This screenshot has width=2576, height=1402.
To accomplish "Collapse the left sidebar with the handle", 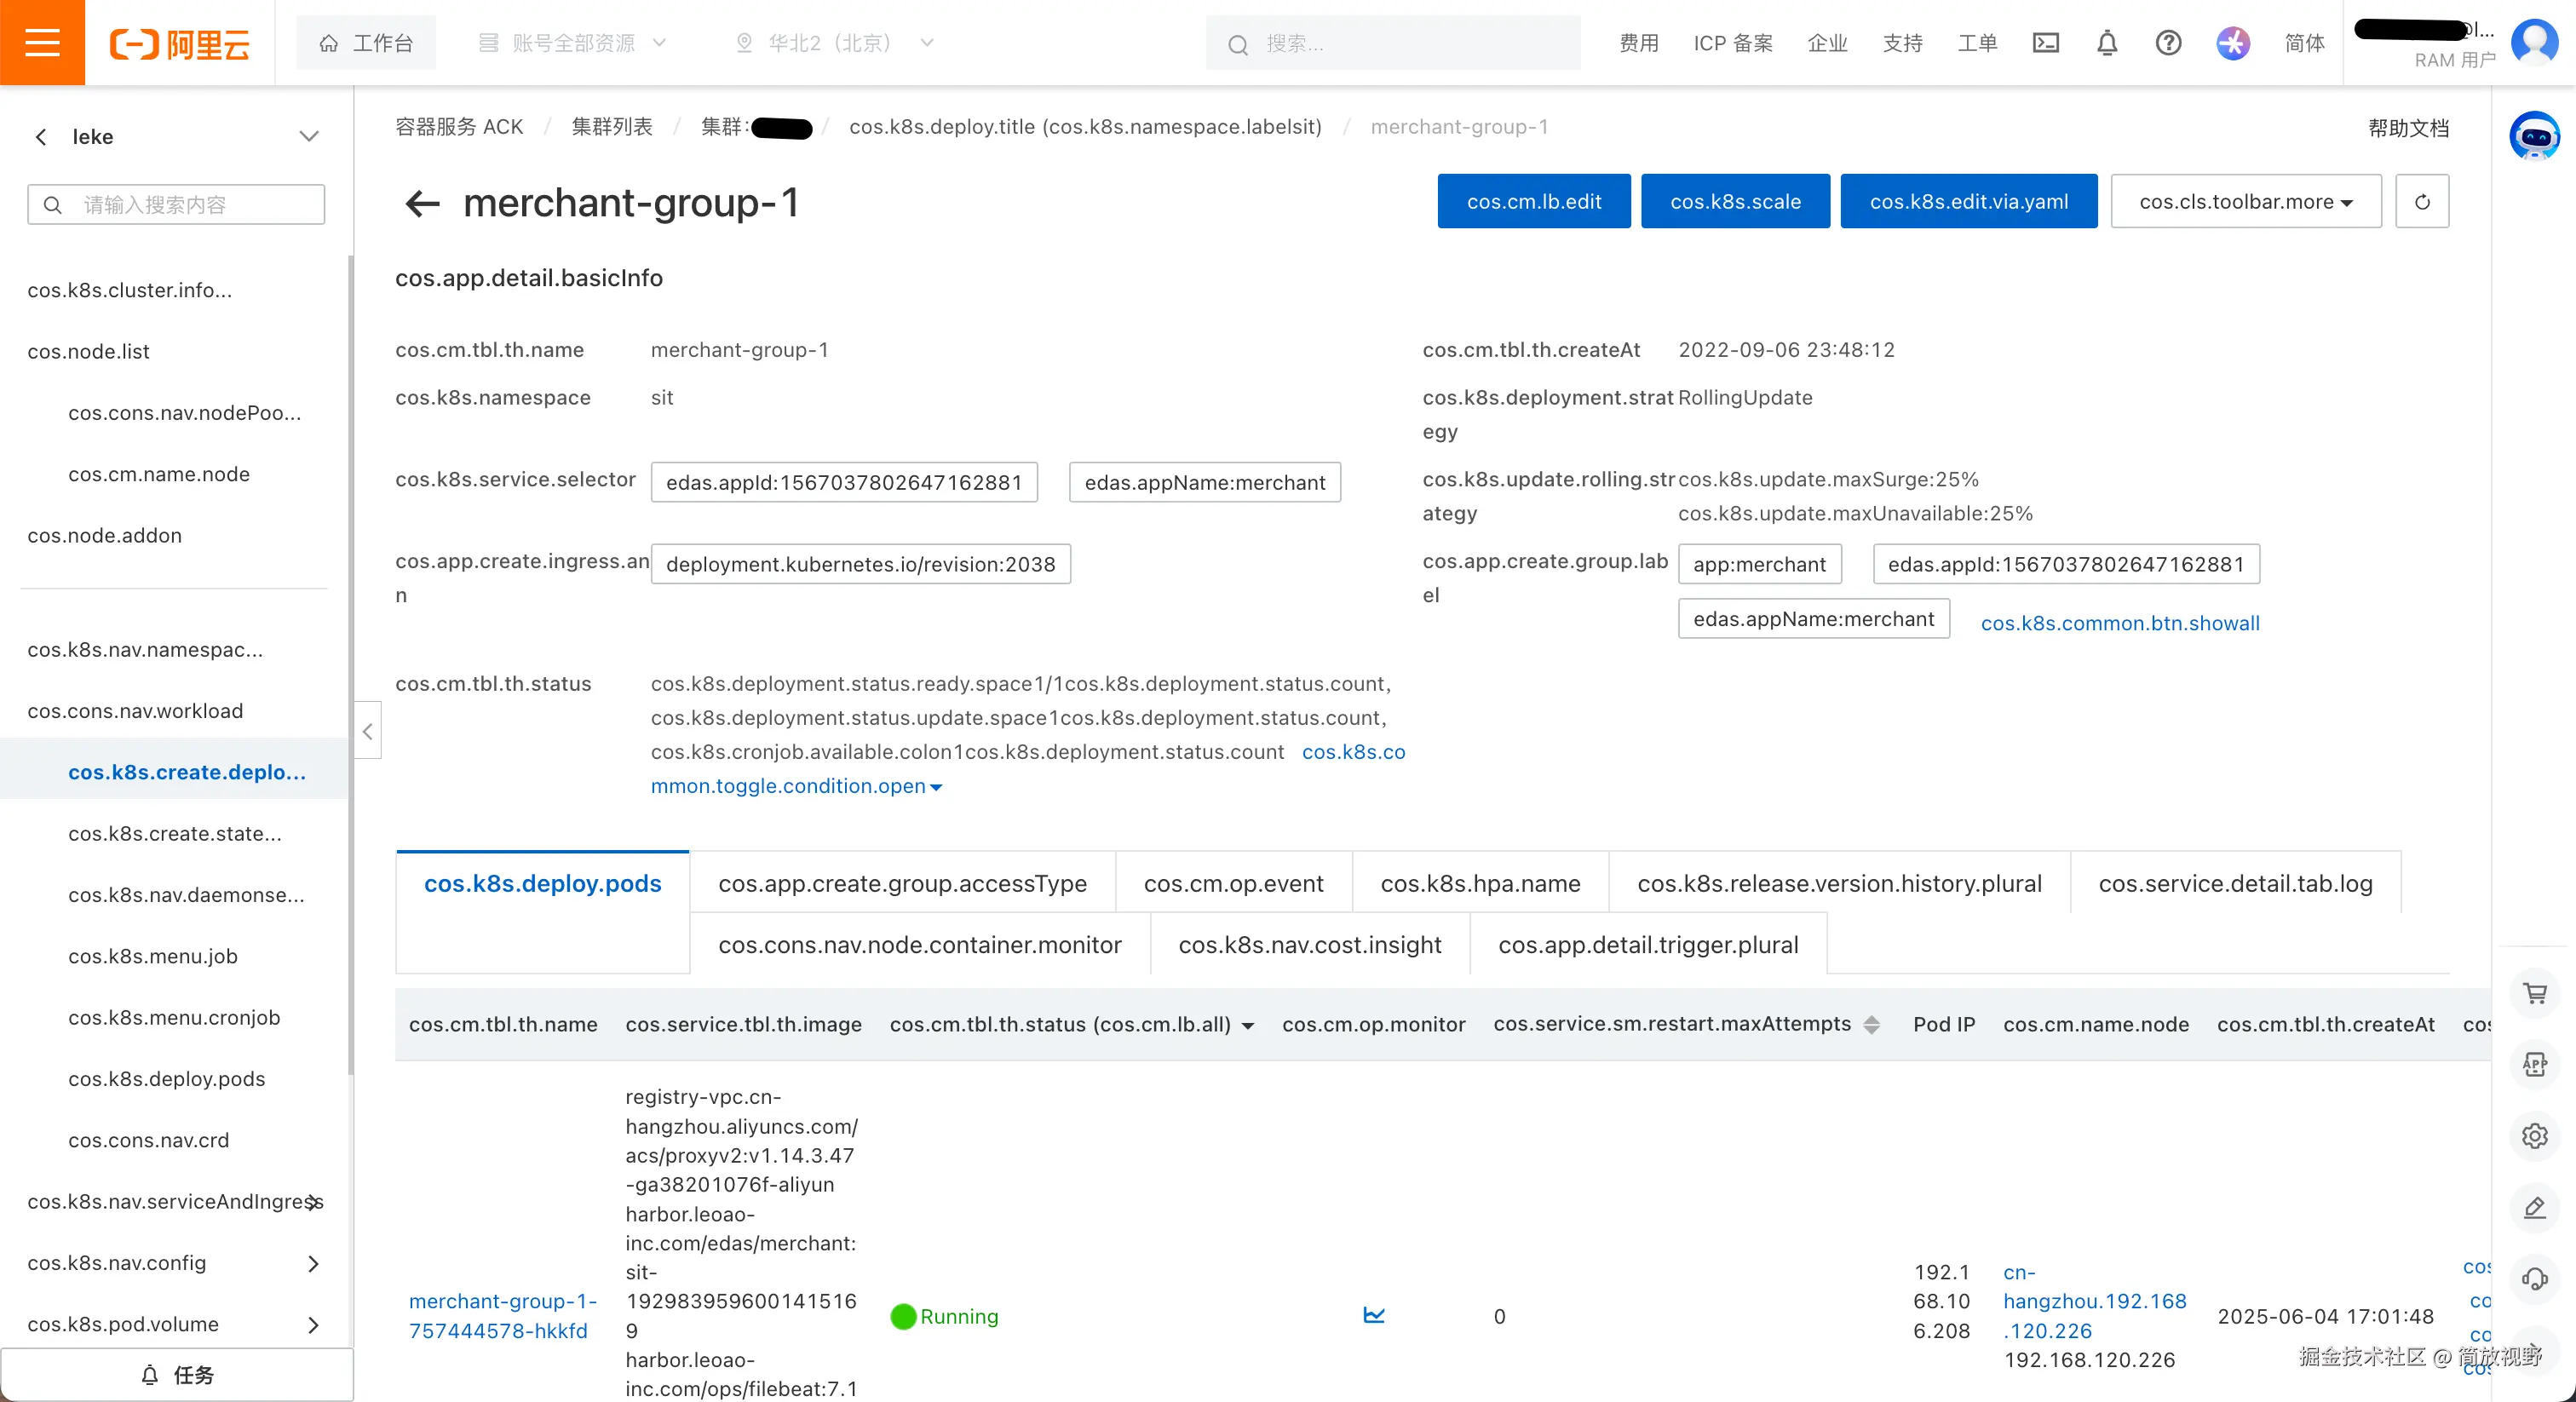I will (x=368, y=732).
